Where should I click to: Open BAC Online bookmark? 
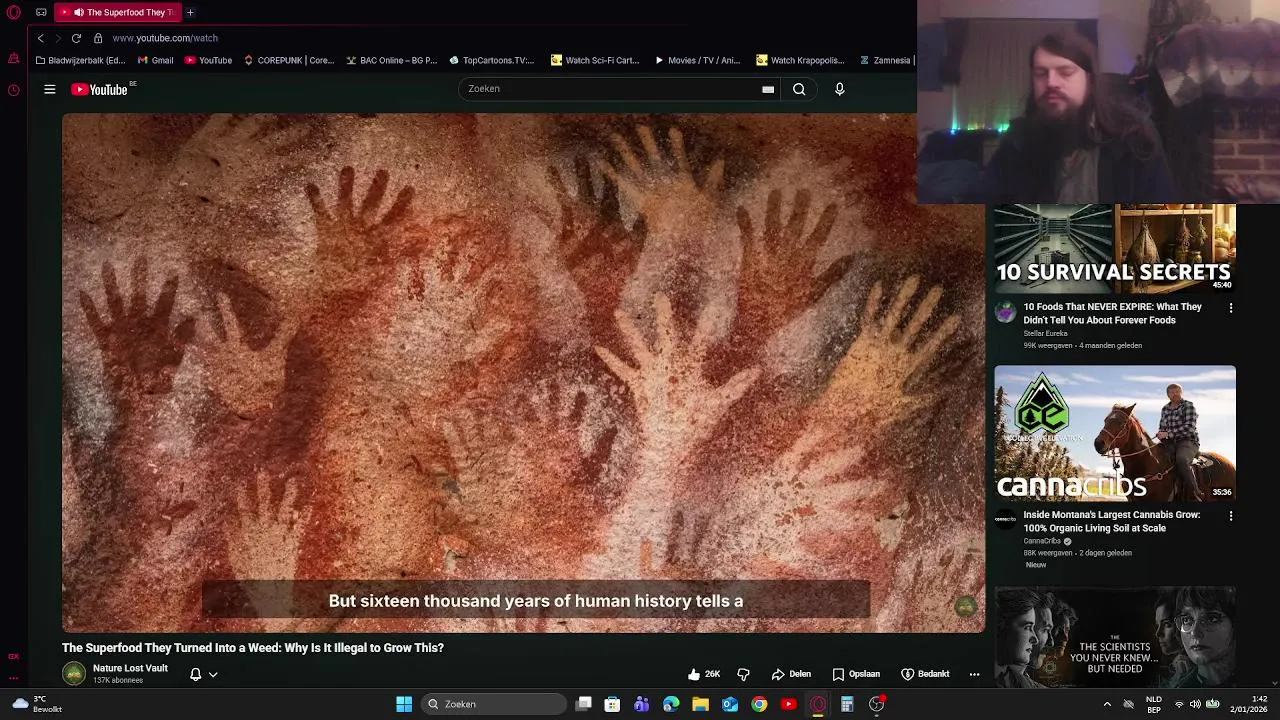(391, 60)
